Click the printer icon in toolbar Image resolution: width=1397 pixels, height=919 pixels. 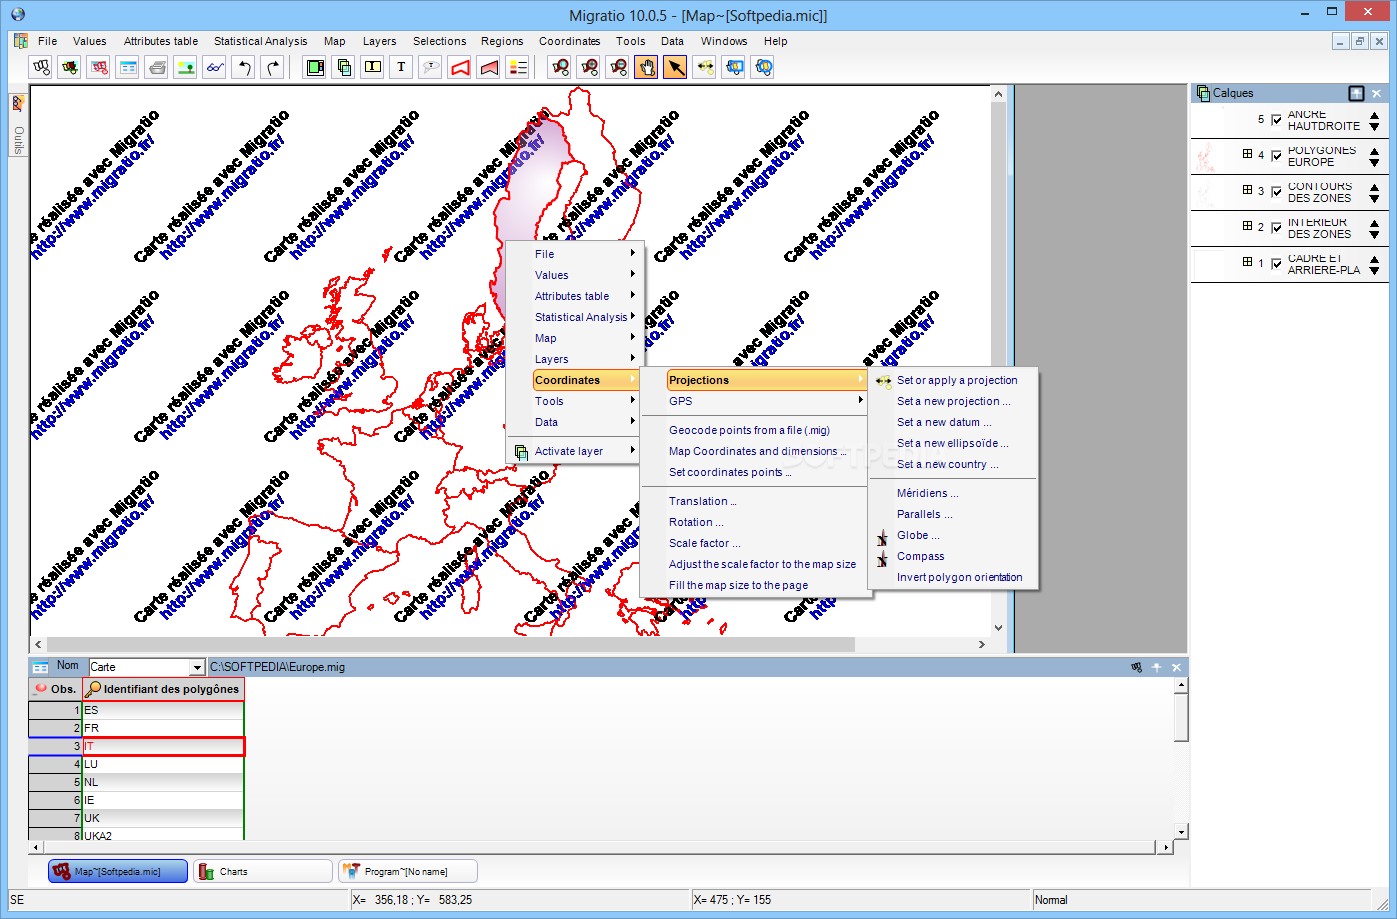(x=157, y=67)
